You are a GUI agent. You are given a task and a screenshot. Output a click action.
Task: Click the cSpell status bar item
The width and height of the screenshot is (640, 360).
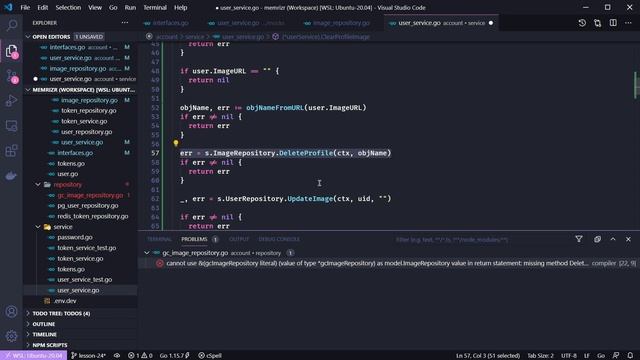210,356
